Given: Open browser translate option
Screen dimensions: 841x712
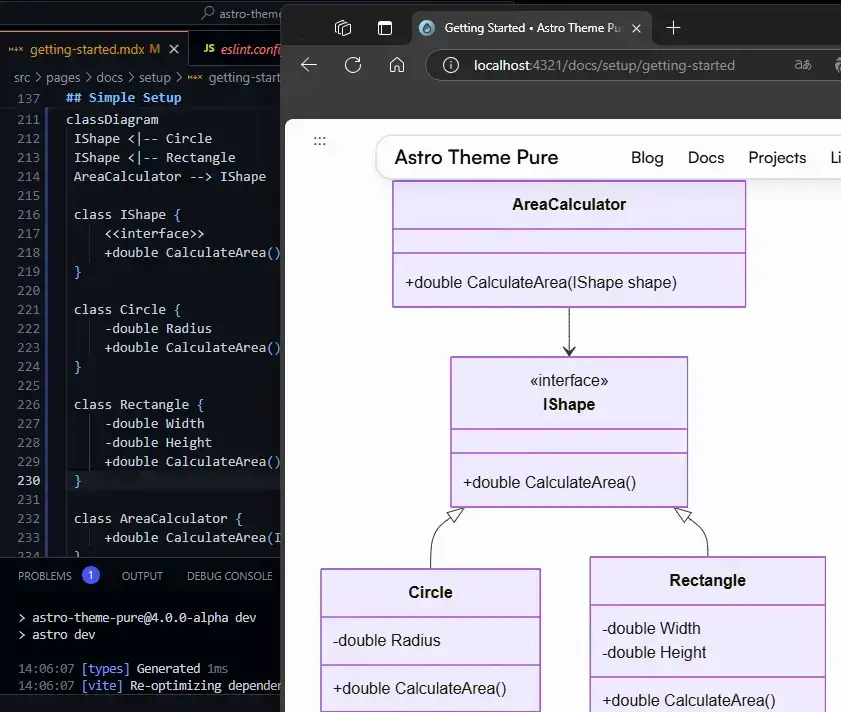Looking at the screenshot, I should (802, 65).
